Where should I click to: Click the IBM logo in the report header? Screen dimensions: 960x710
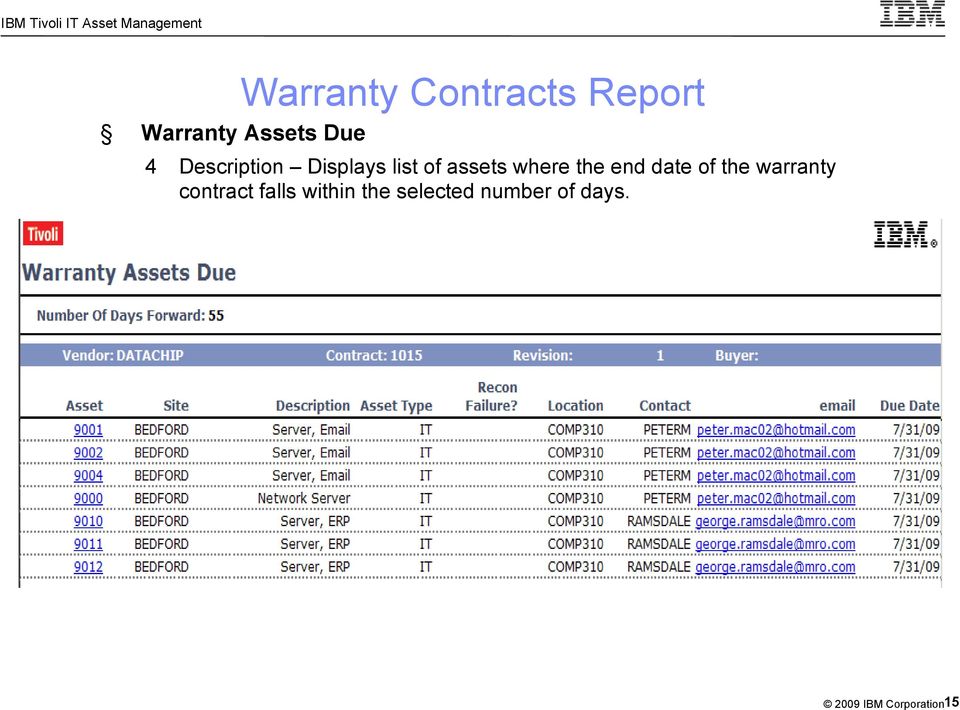pyautogui.click(x=905, y=234)
